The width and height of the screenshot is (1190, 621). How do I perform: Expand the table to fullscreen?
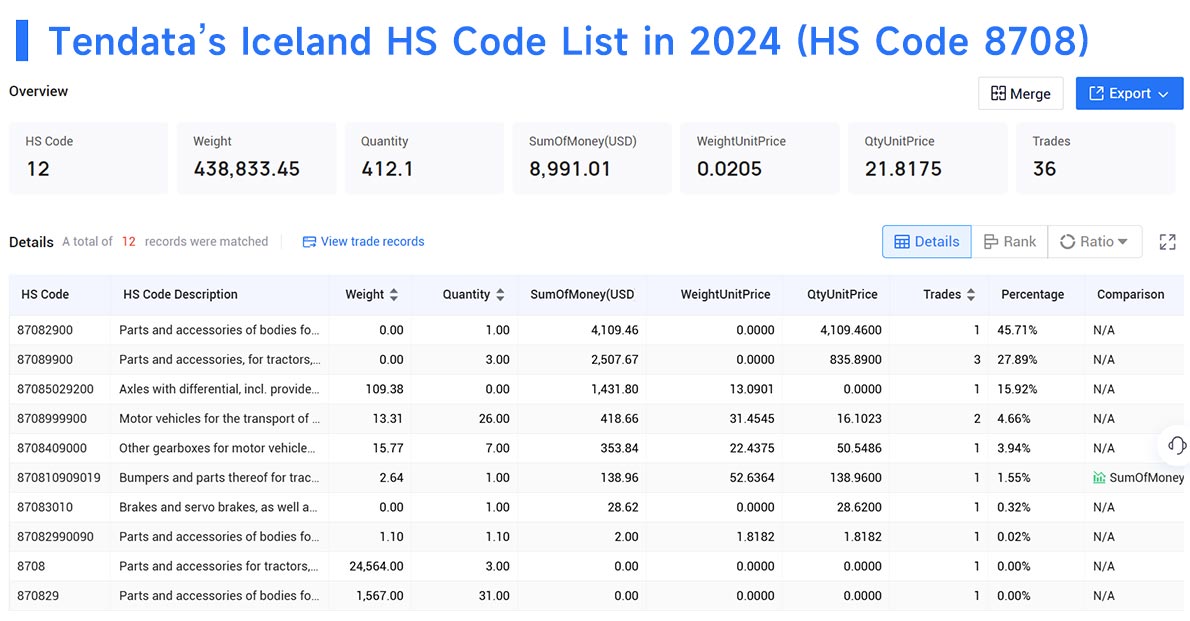(1167, 241)
